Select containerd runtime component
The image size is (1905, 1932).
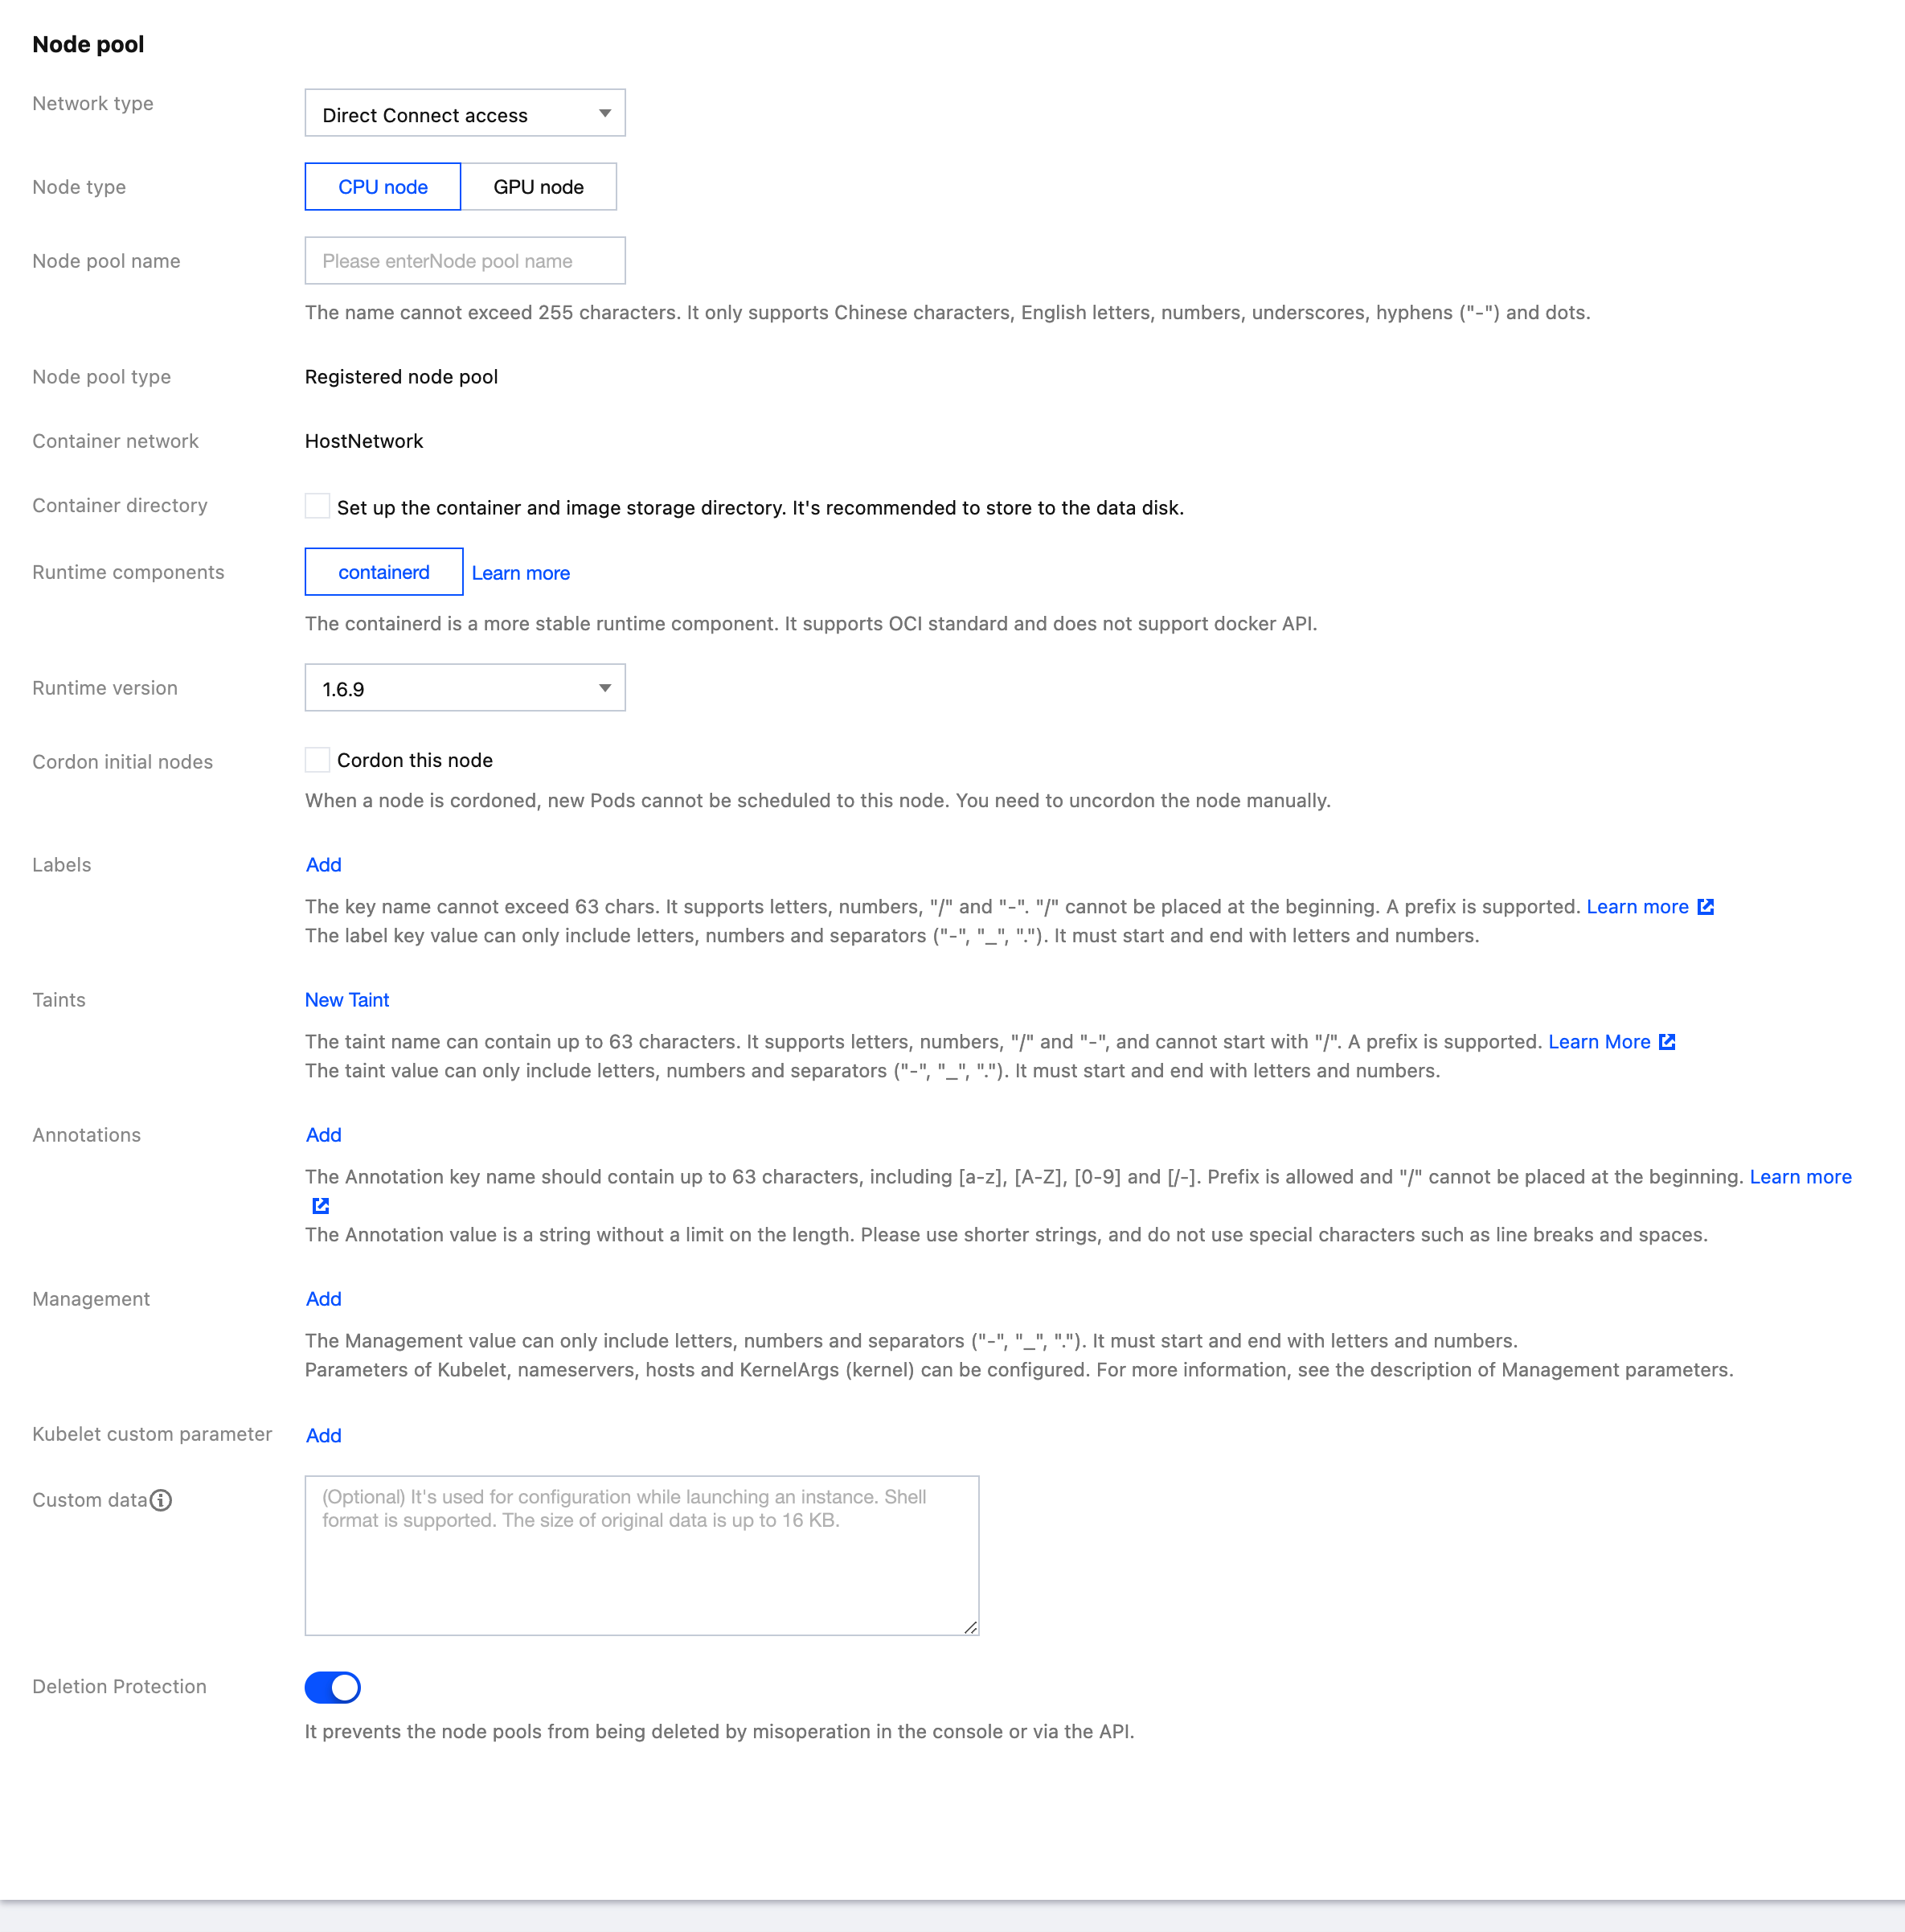(383, 572)
